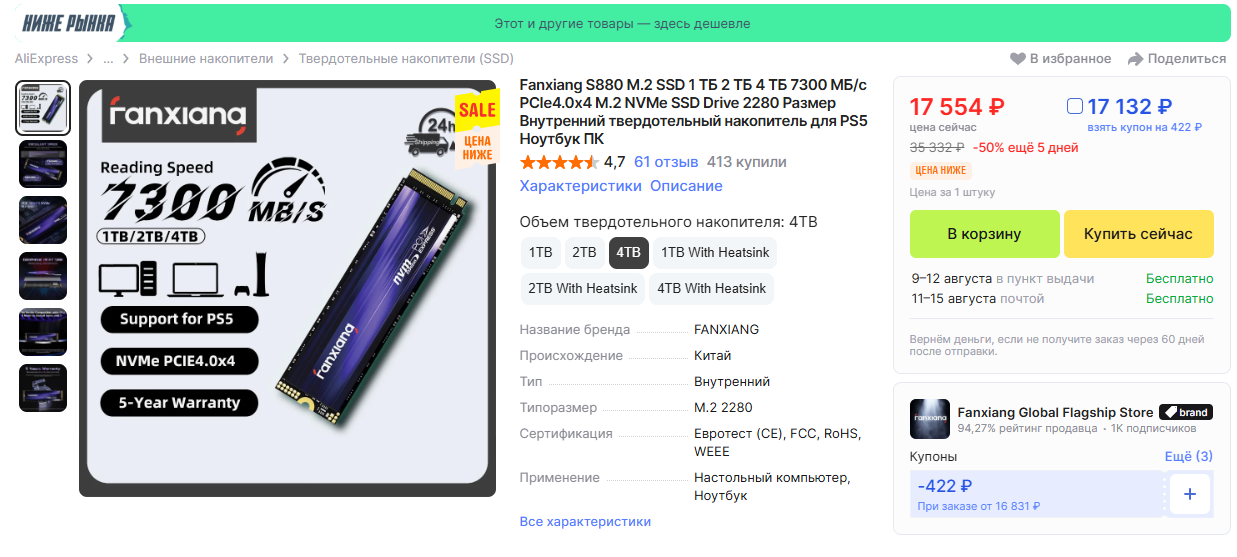The width and height of the screenshot is (1237, 557).
Task: Select 4TB With Heatsink option
Action: [x=711, y=289]
